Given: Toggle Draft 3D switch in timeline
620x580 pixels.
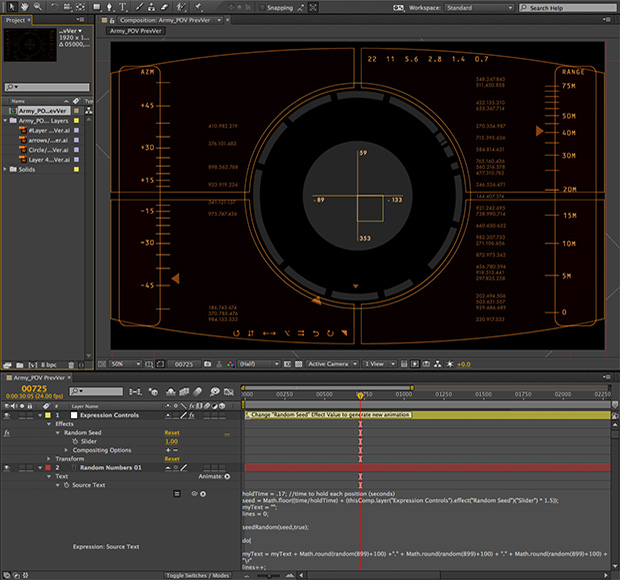Looking at the screenshot, I should click(153, 392).
